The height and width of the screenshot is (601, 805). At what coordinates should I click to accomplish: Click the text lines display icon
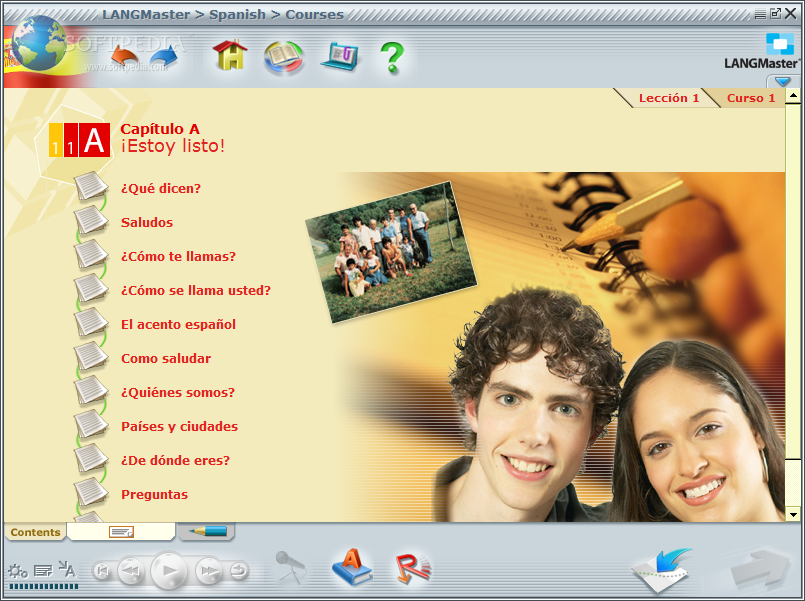coord(43,570)
